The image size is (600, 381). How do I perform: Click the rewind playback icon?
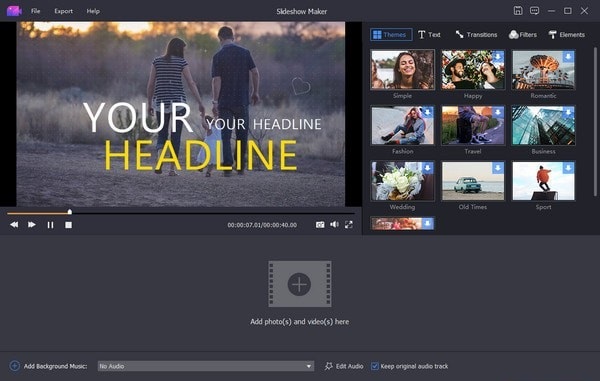coord(14,225)
